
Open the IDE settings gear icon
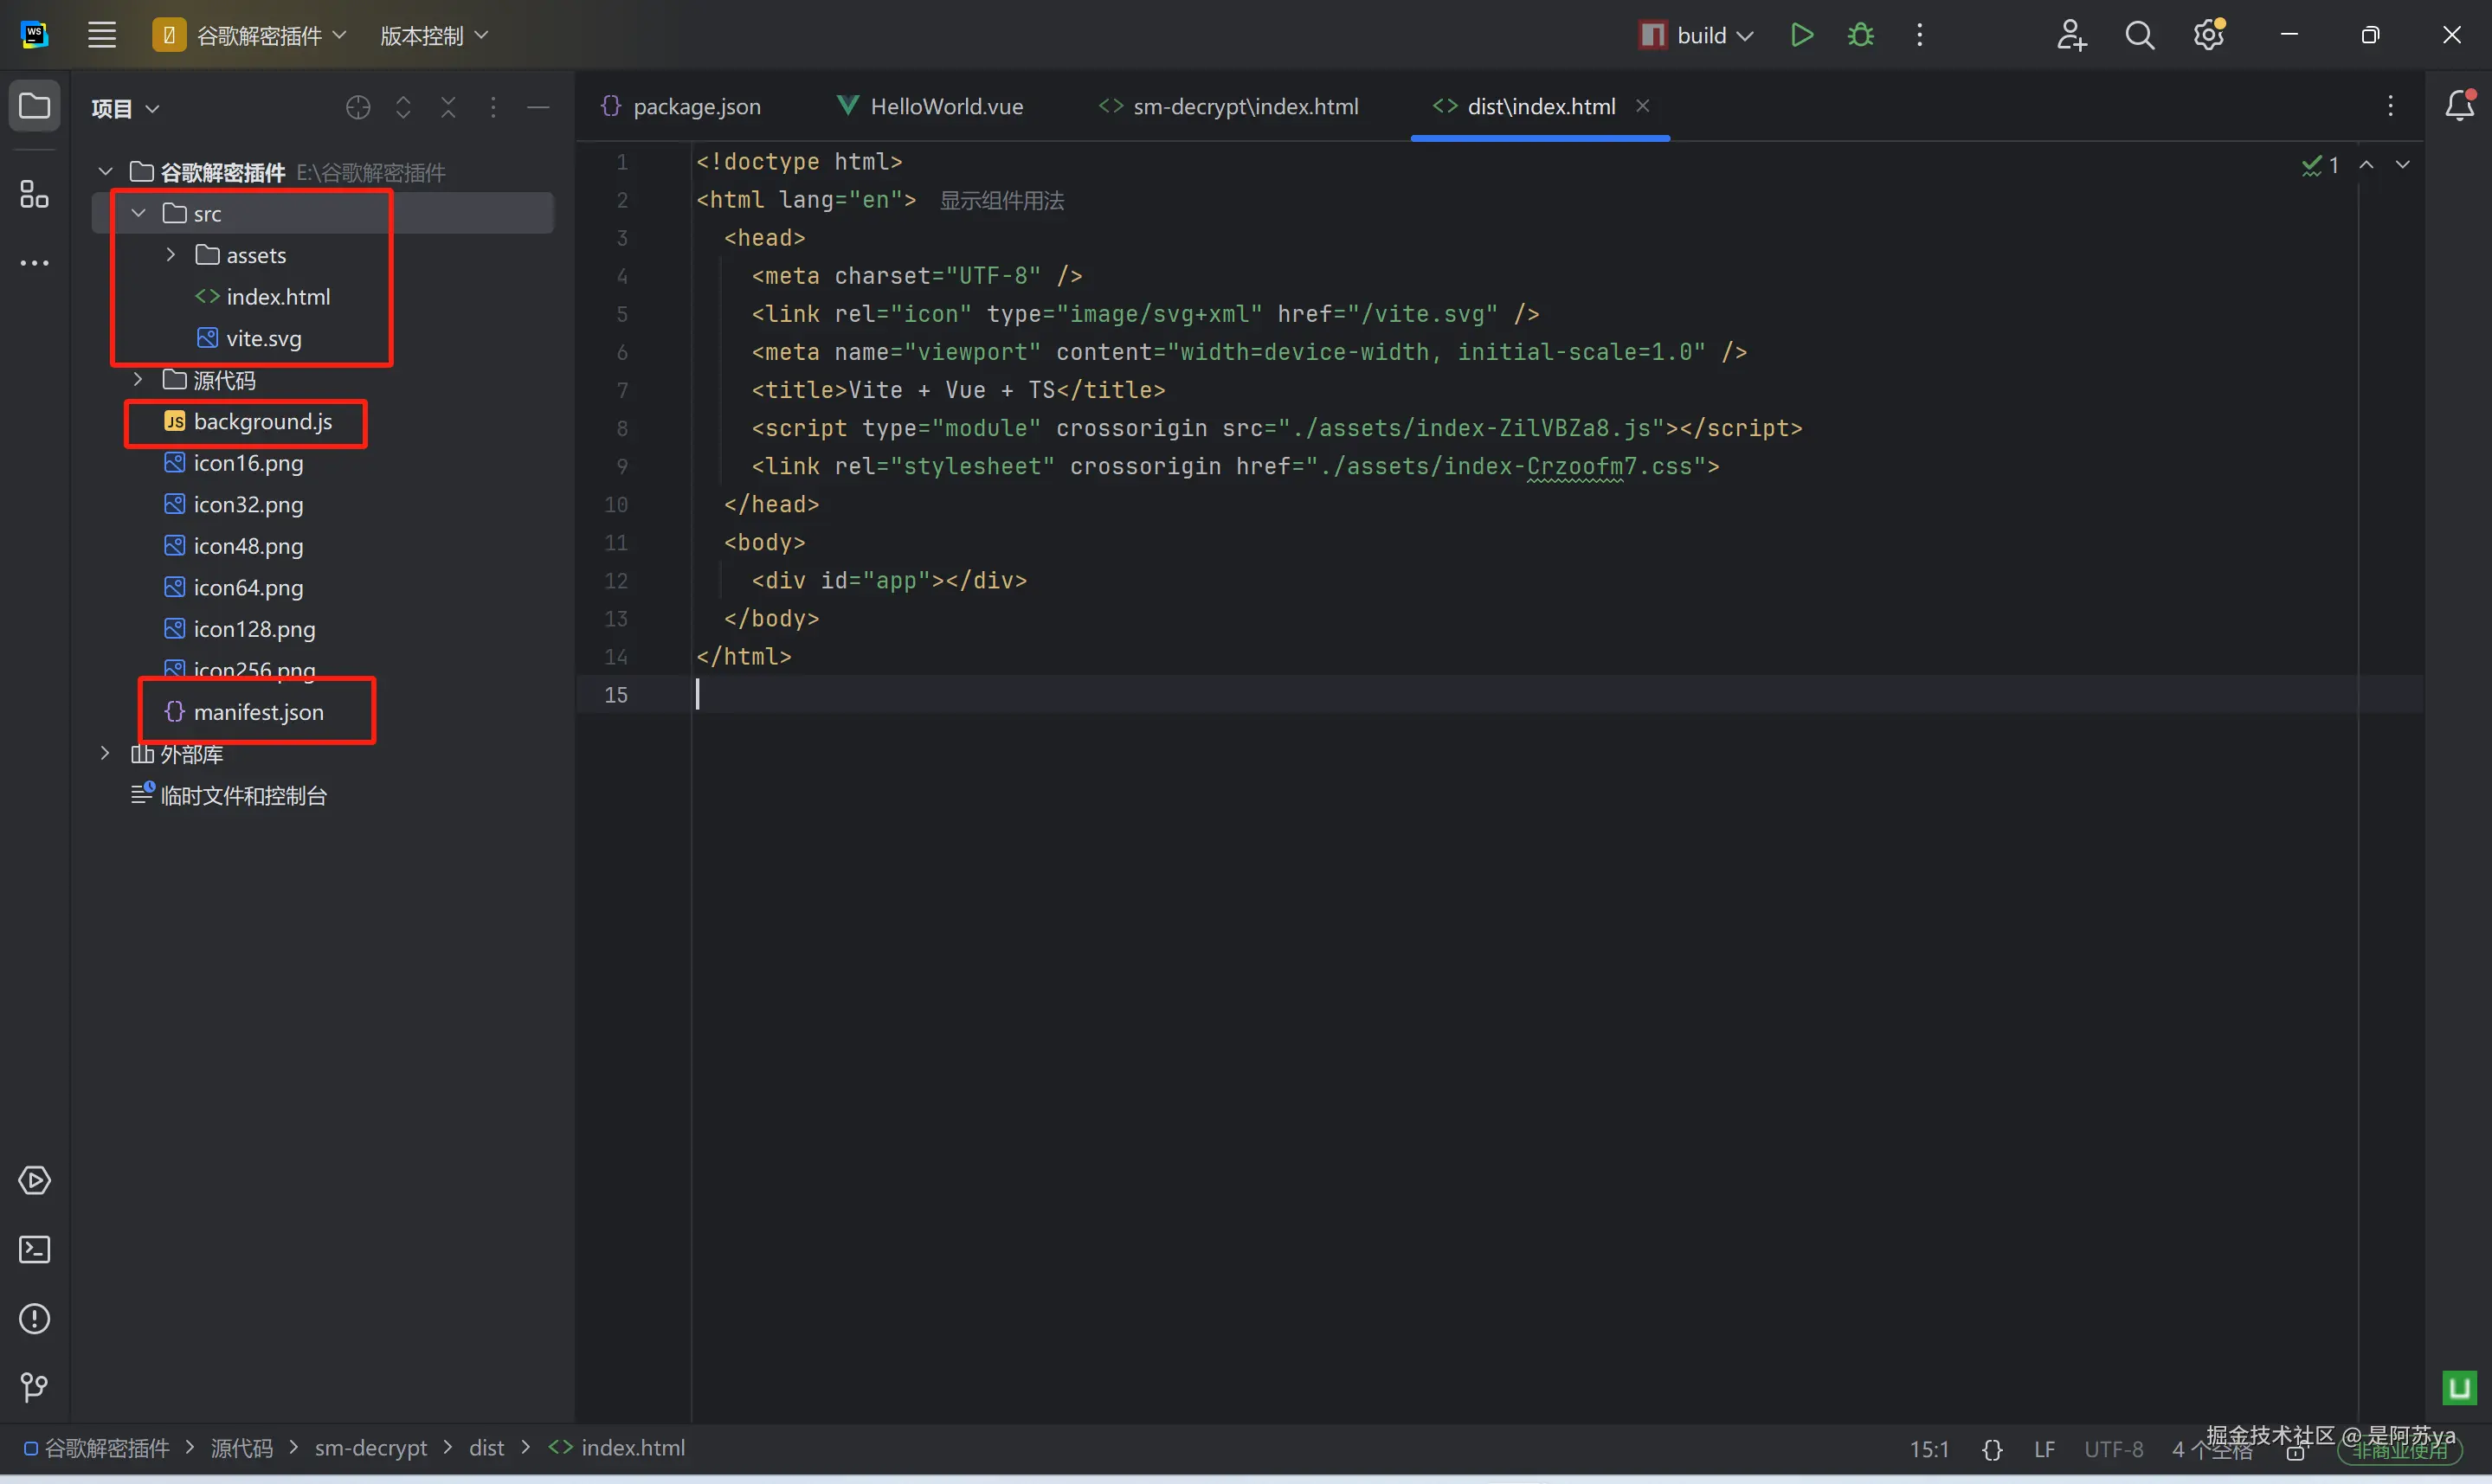pos(2208,35)
